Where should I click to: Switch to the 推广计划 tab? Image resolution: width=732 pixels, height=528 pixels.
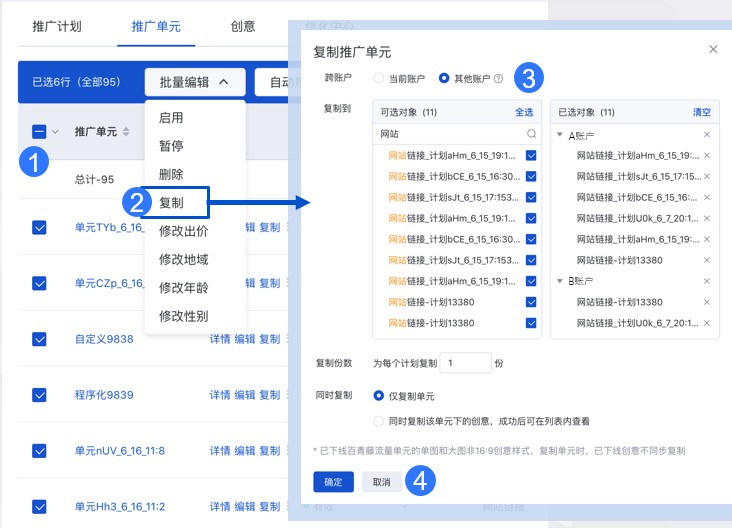[57, 26]
